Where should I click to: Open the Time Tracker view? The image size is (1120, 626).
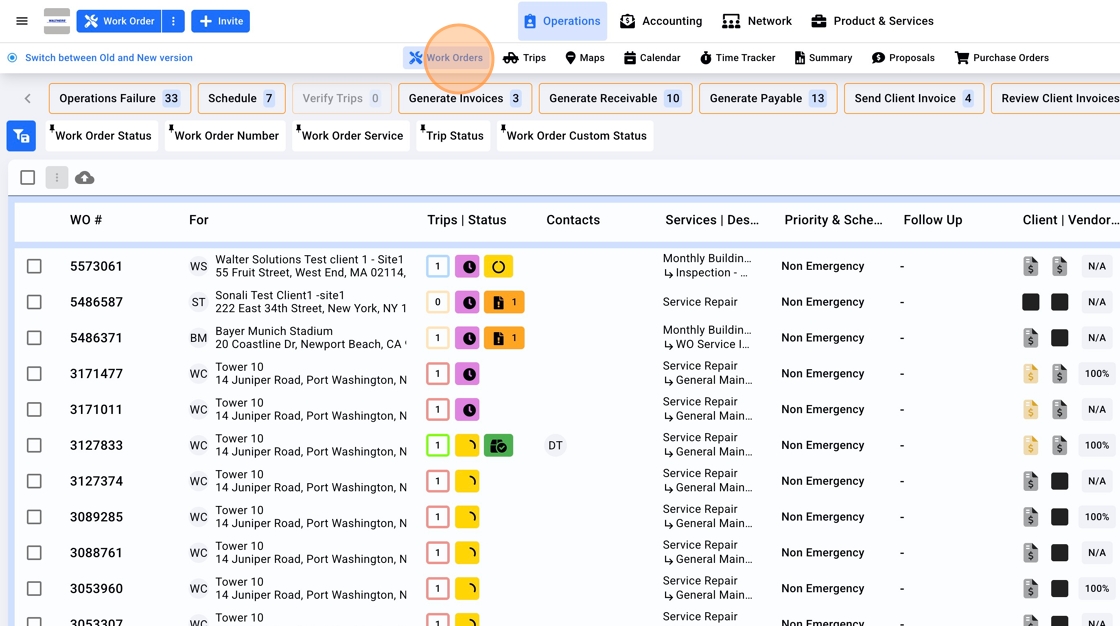[736, 58]
